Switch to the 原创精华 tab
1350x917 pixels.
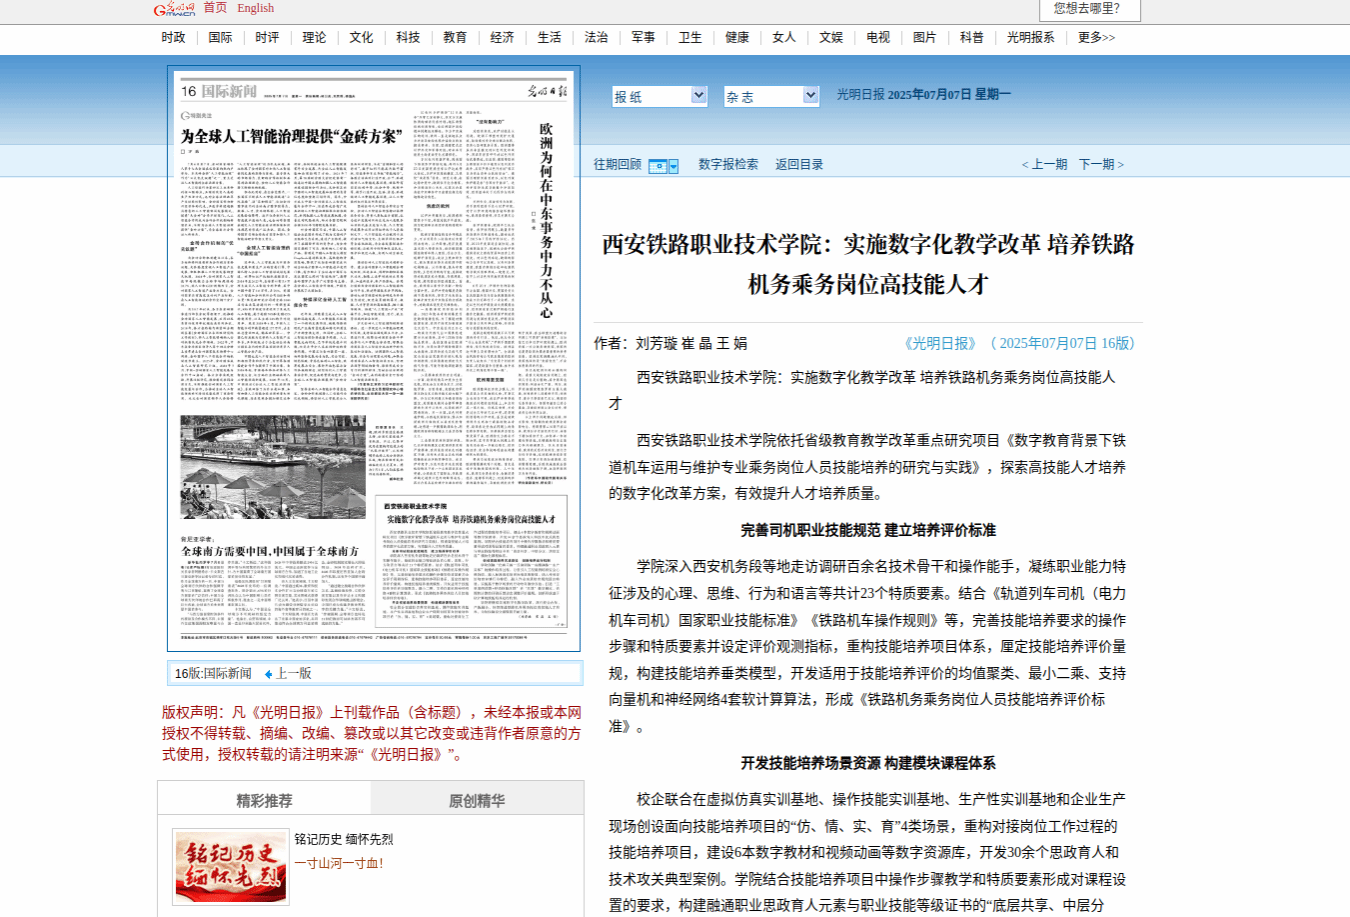tap(477, 800)
